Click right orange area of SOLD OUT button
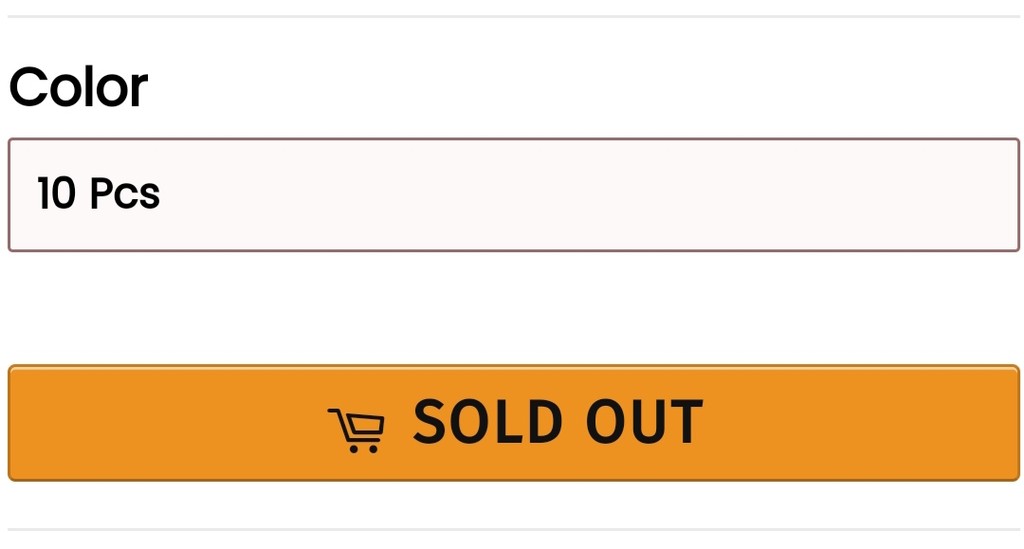Image resolution: width=1024 pixels, height=549 pixels. click(x=862, y=423)
